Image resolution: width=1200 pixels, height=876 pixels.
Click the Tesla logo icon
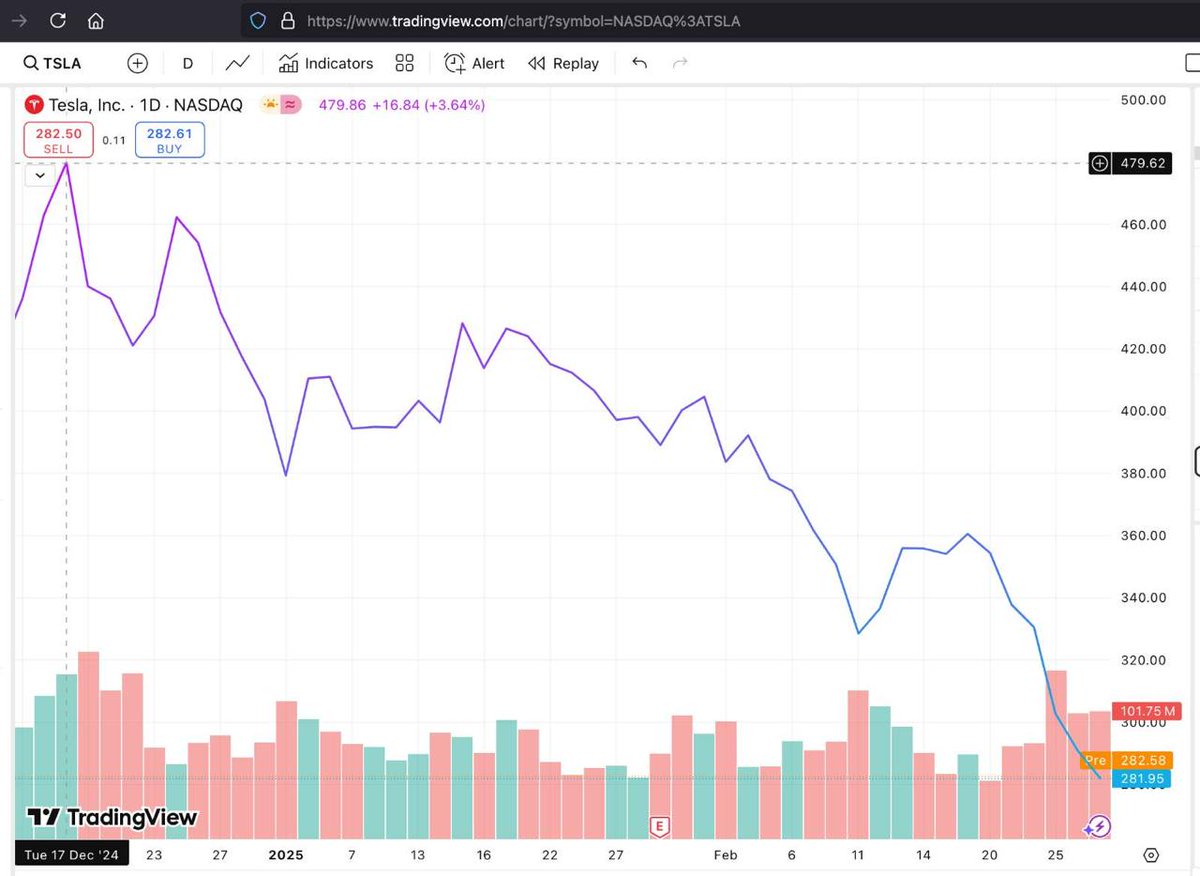(35, 104)
